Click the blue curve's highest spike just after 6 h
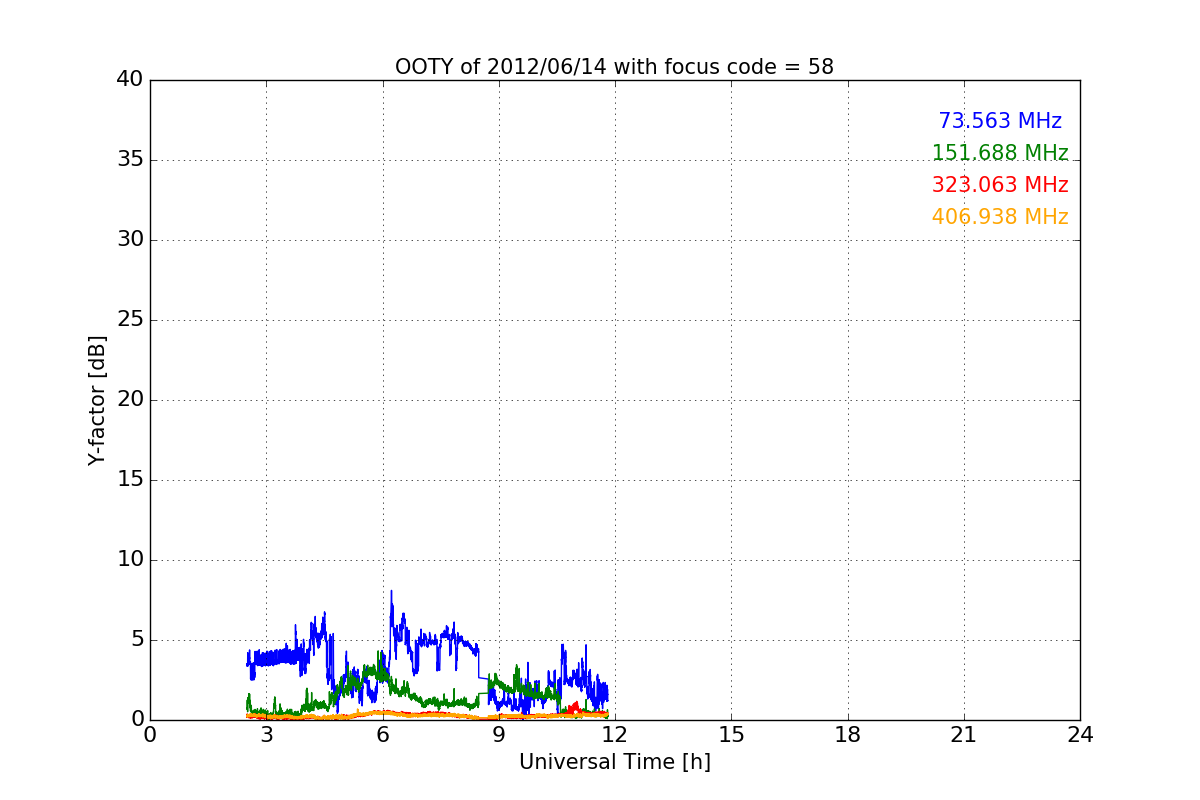 (391, 593)
